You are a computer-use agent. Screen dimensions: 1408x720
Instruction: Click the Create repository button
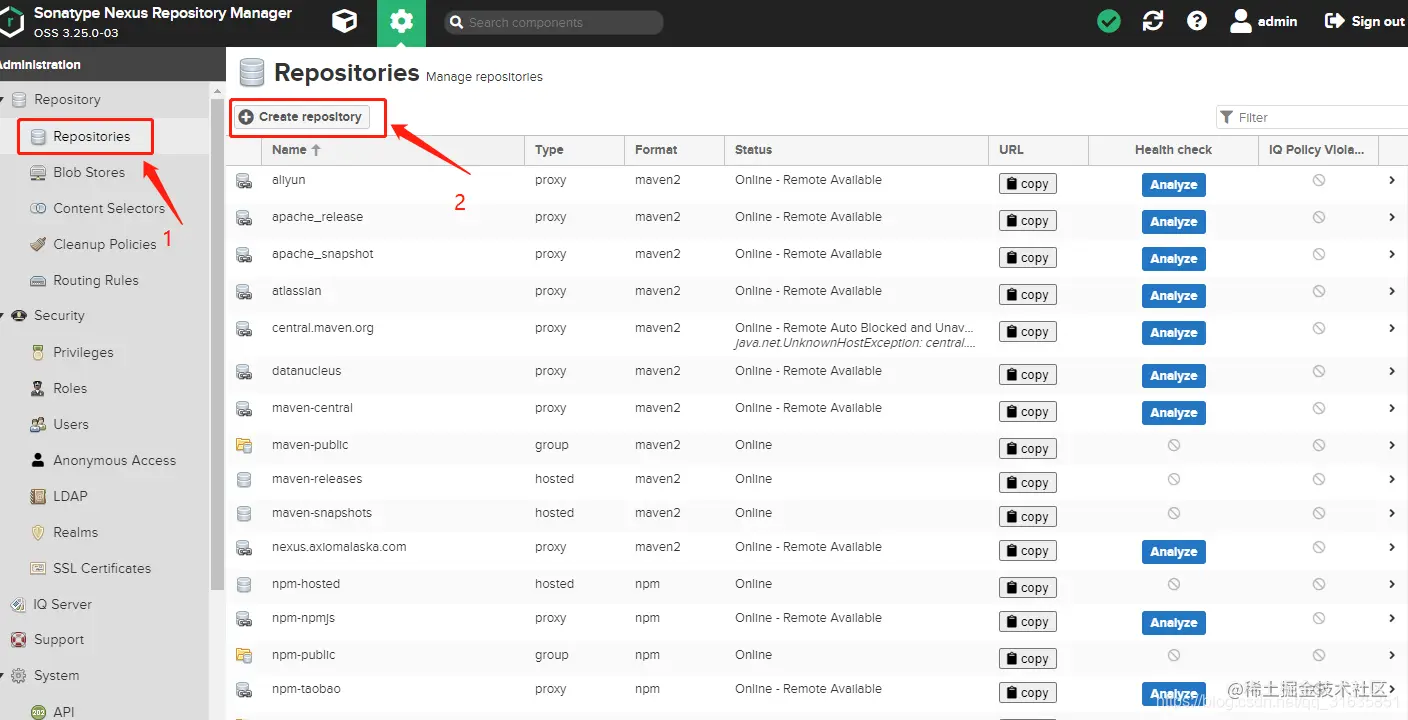pos(301,117)
